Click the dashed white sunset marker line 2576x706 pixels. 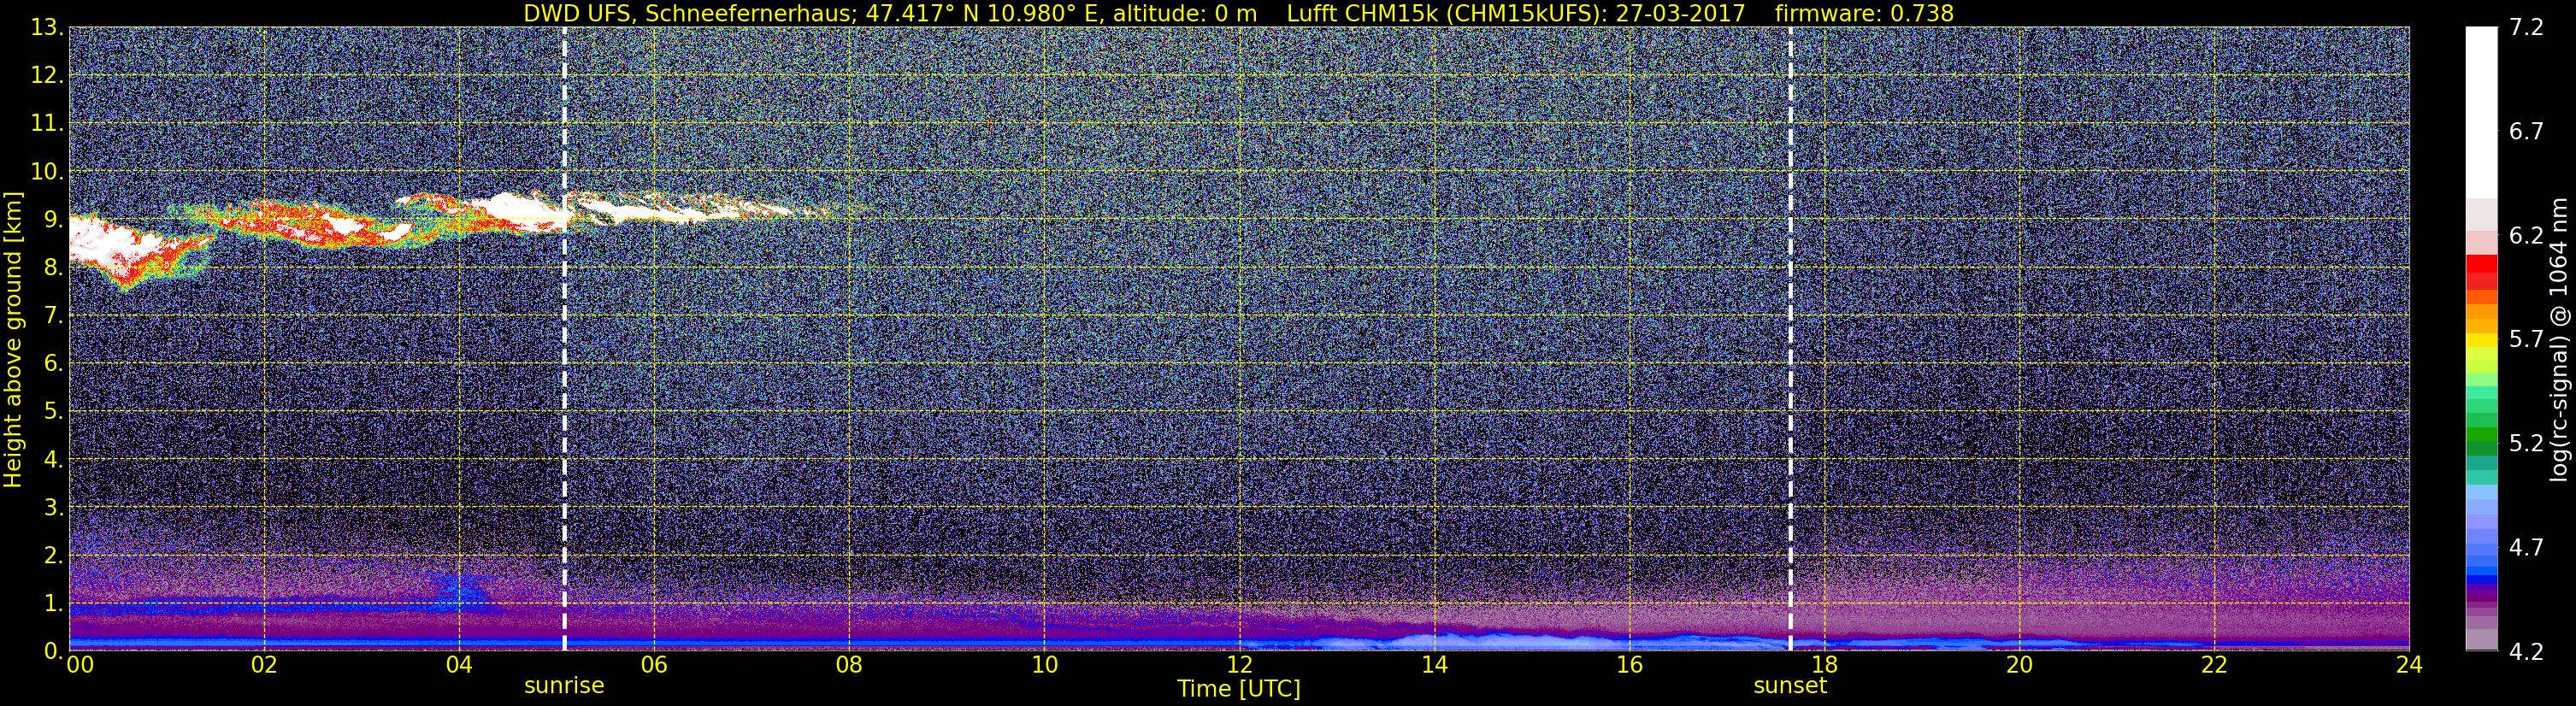pos(1790,339)
